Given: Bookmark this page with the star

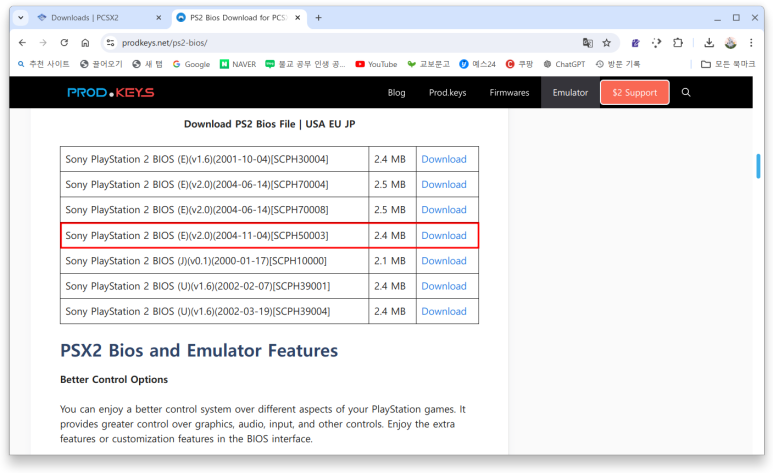Looking at the screenshot, I should pyautogui.click(x=607, y=43).
